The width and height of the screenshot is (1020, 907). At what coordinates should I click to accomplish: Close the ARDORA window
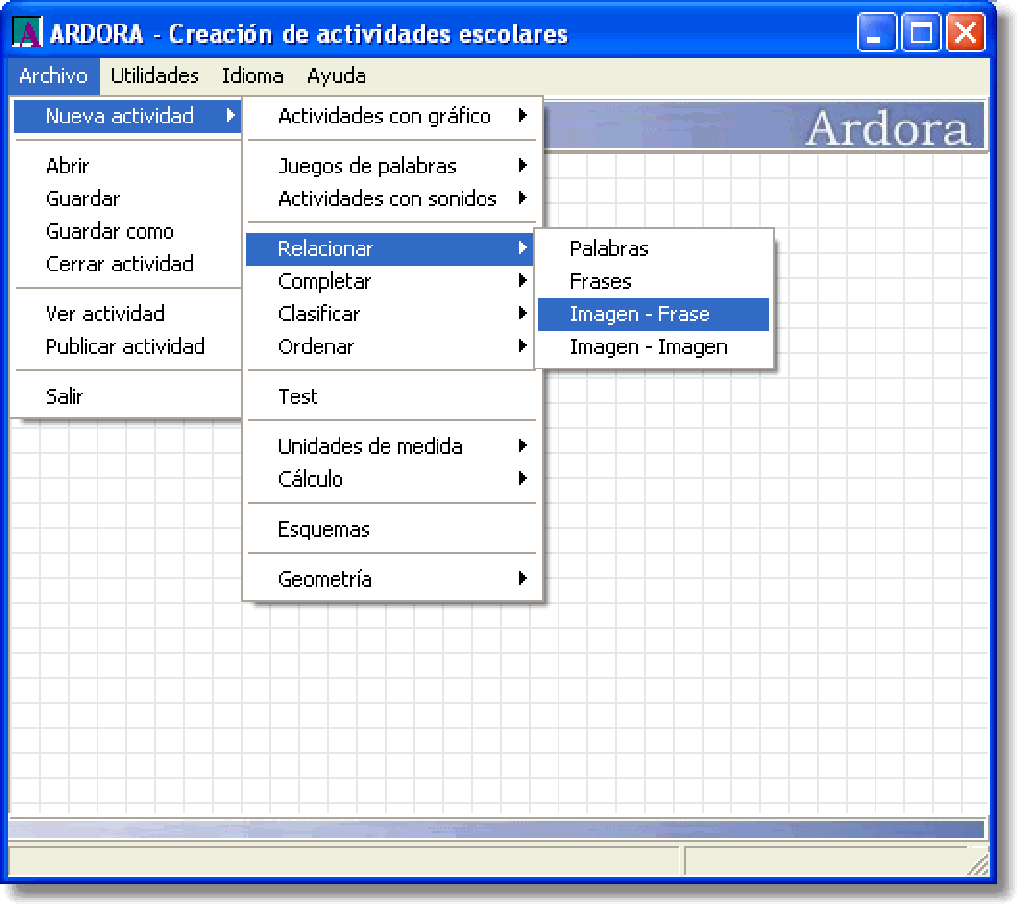tap(965, 32)
